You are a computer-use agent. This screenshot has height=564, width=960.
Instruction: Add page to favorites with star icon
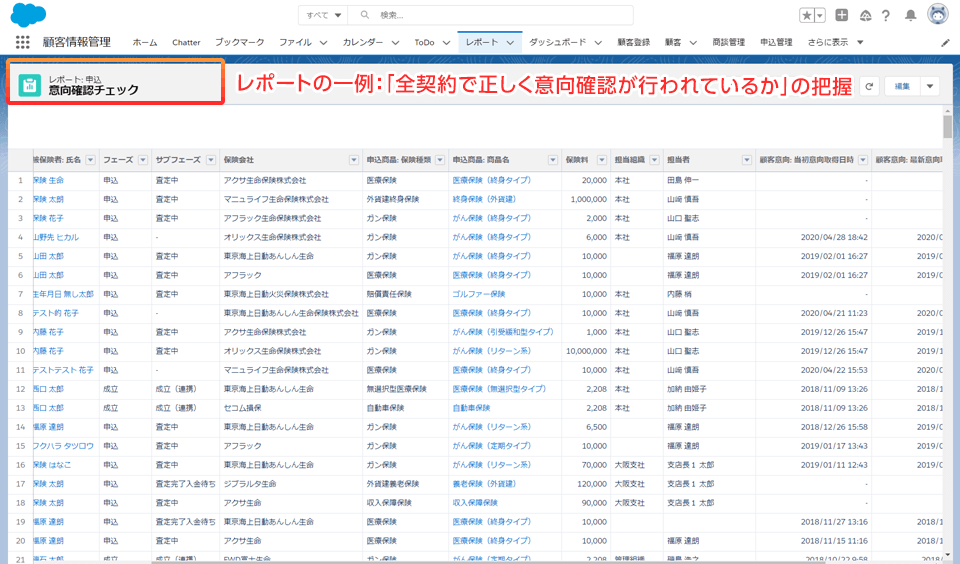[806, 15]
